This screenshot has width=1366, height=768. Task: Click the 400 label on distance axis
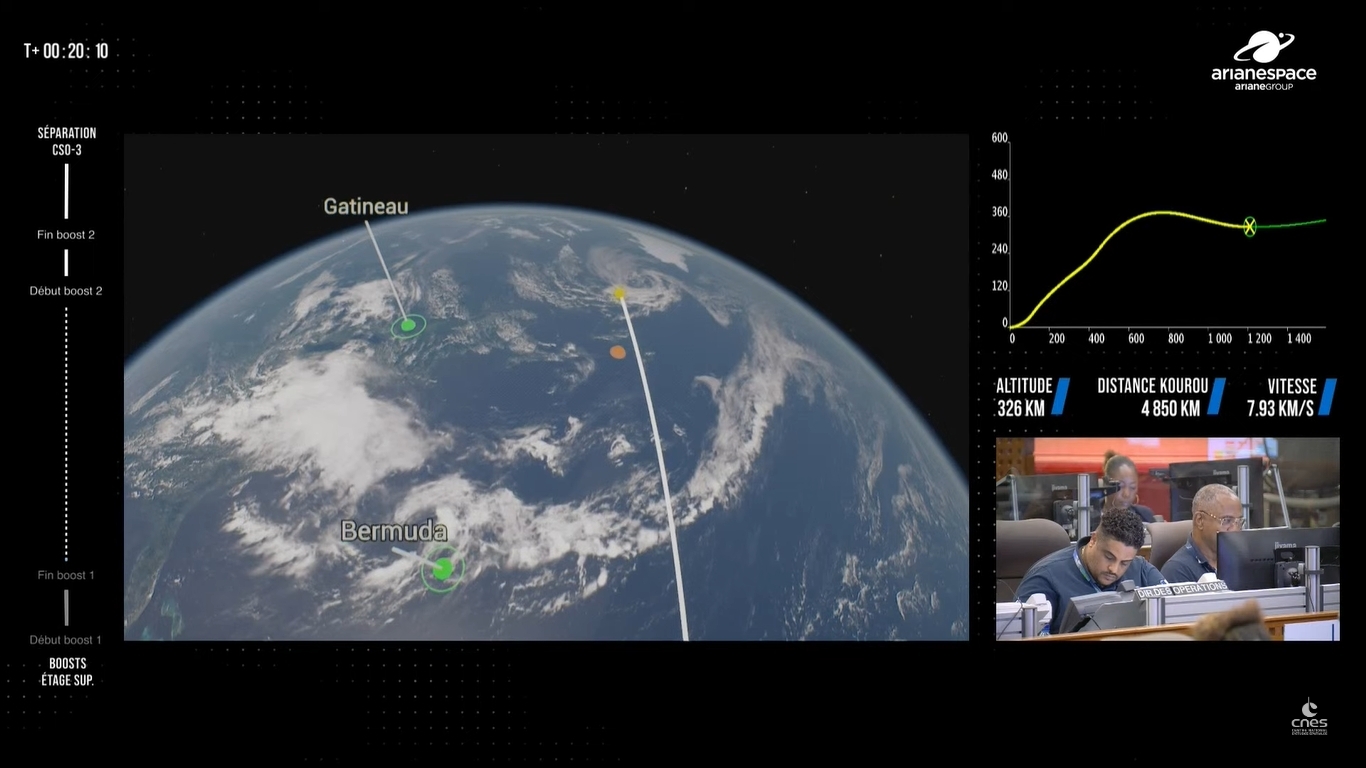pyautogui.click(x=1096, y=339)
